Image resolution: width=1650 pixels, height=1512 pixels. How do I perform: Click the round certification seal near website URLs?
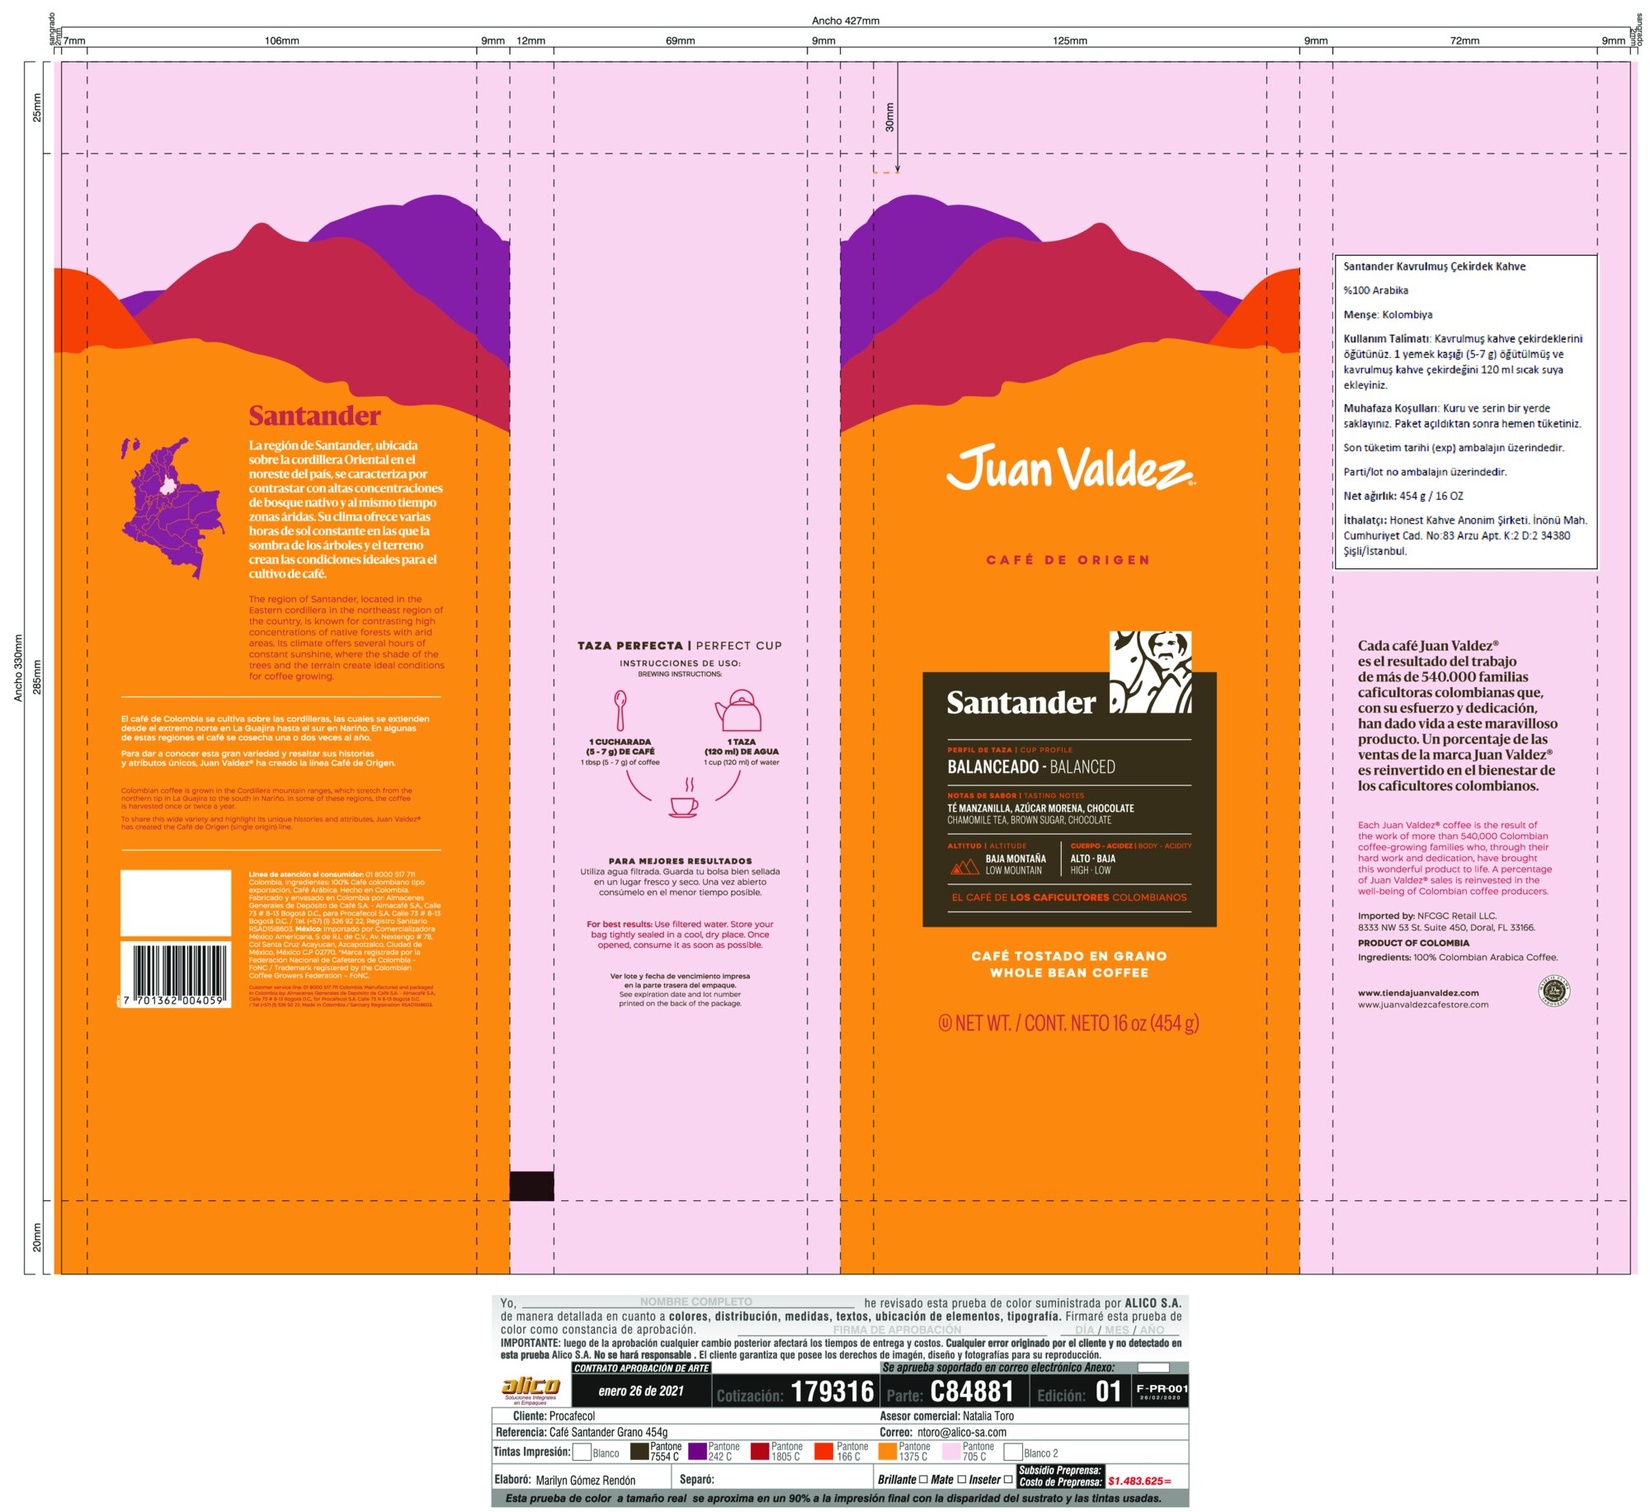[x=1553, y=990]
